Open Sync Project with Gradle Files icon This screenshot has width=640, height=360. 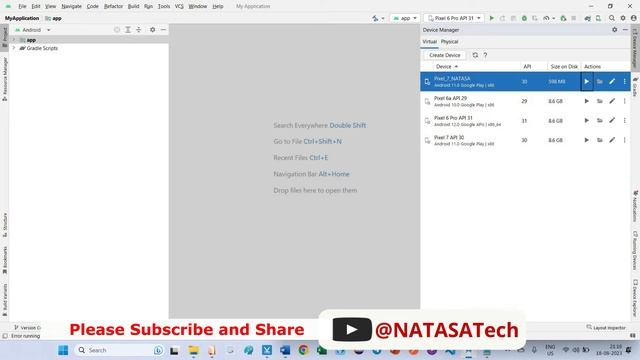[587, 18]
